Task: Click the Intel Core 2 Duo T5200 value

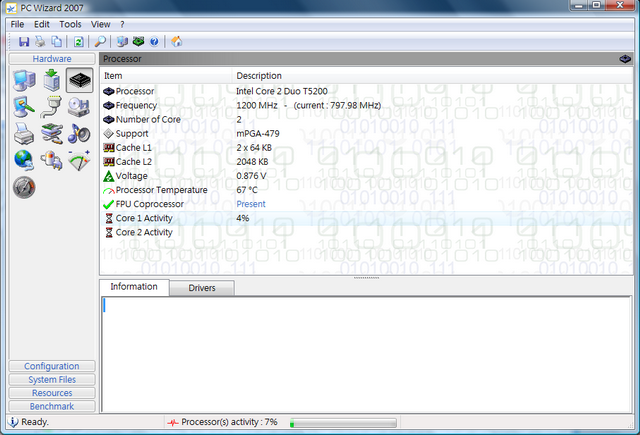Action: 282,91
